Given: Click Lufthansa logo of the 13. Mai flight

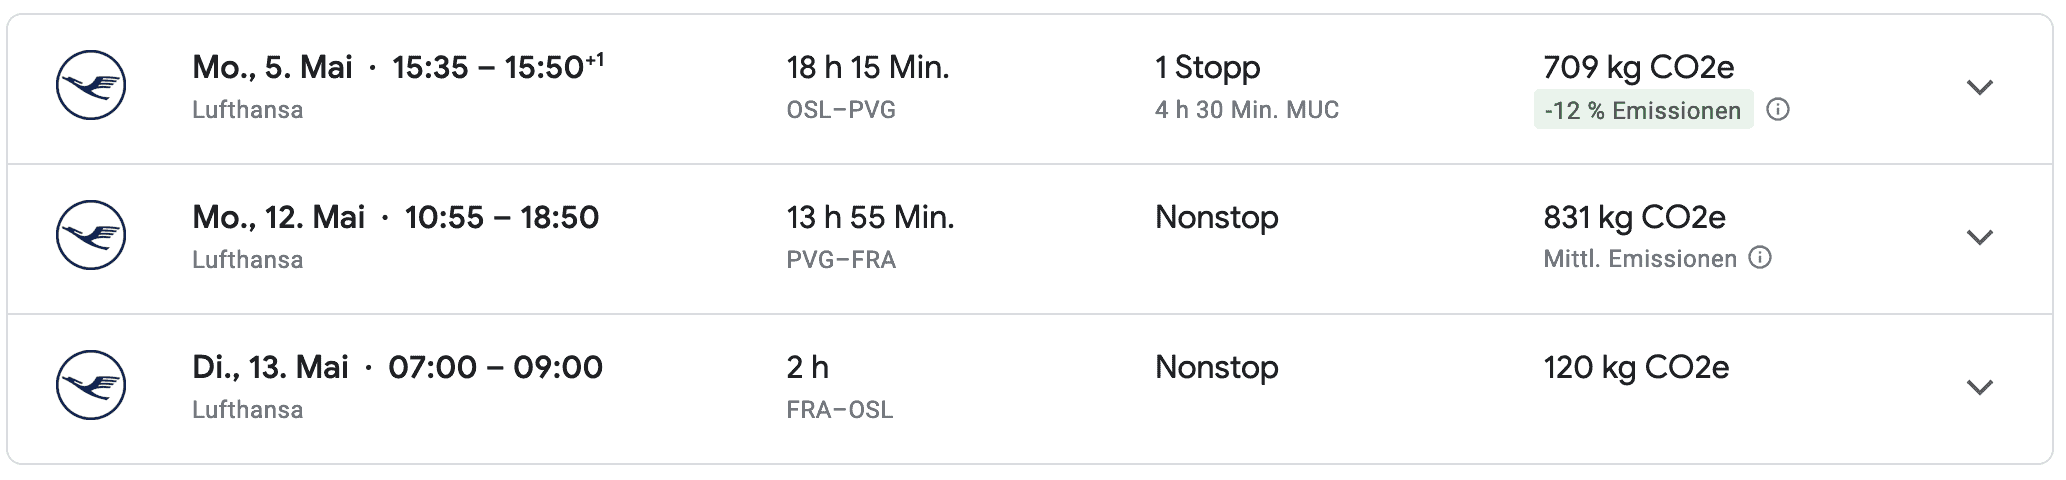Looking at the screenshot, I should (x=91, y=385).
